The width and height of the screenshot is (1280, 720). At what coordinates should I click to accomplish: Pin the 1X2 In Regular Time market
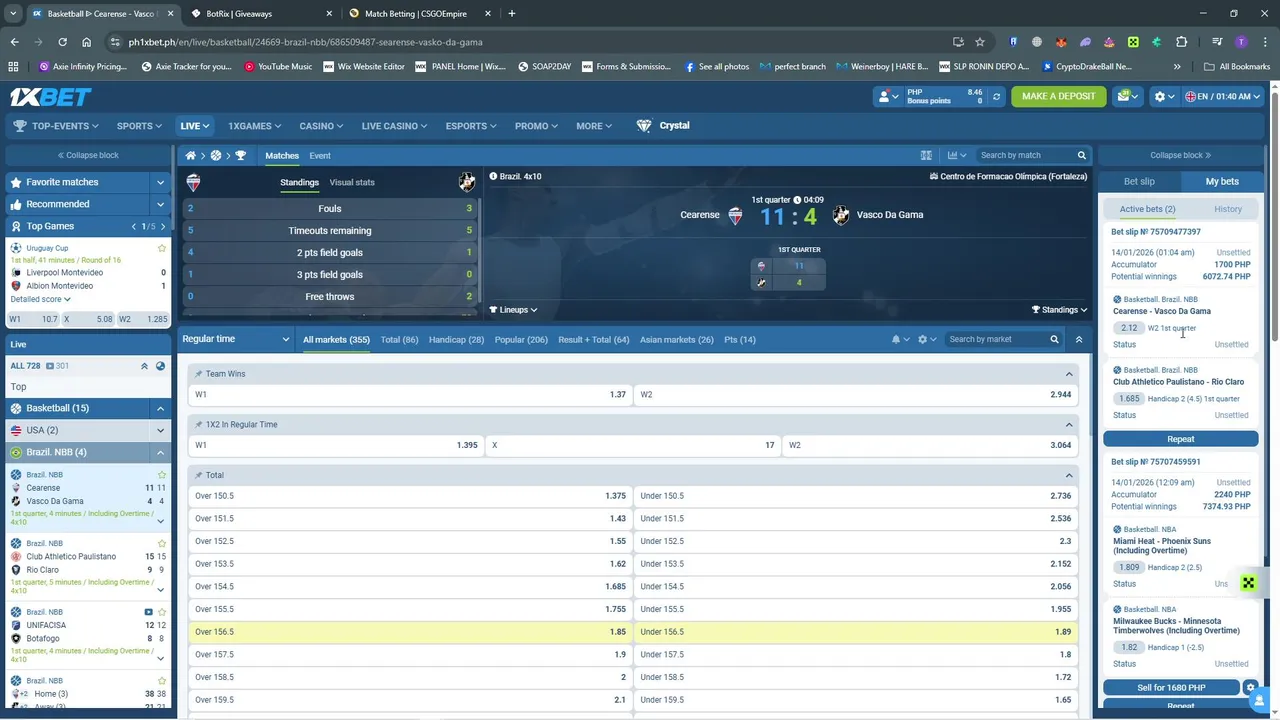coord(199,425)
